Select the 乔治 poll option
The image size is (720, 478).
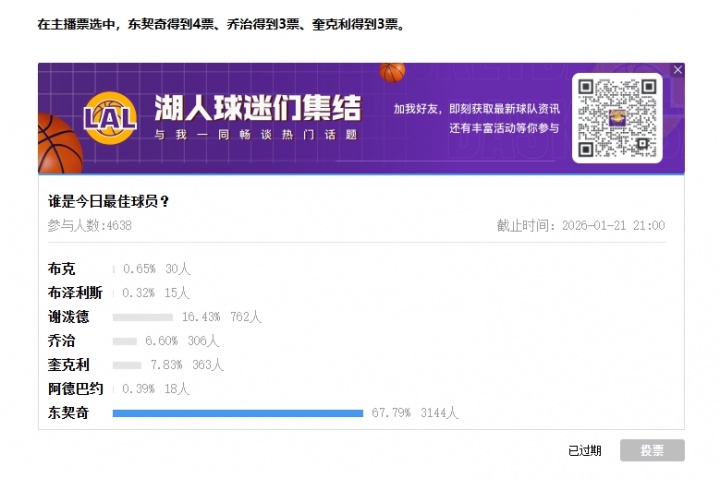click(x=61, y=341)
